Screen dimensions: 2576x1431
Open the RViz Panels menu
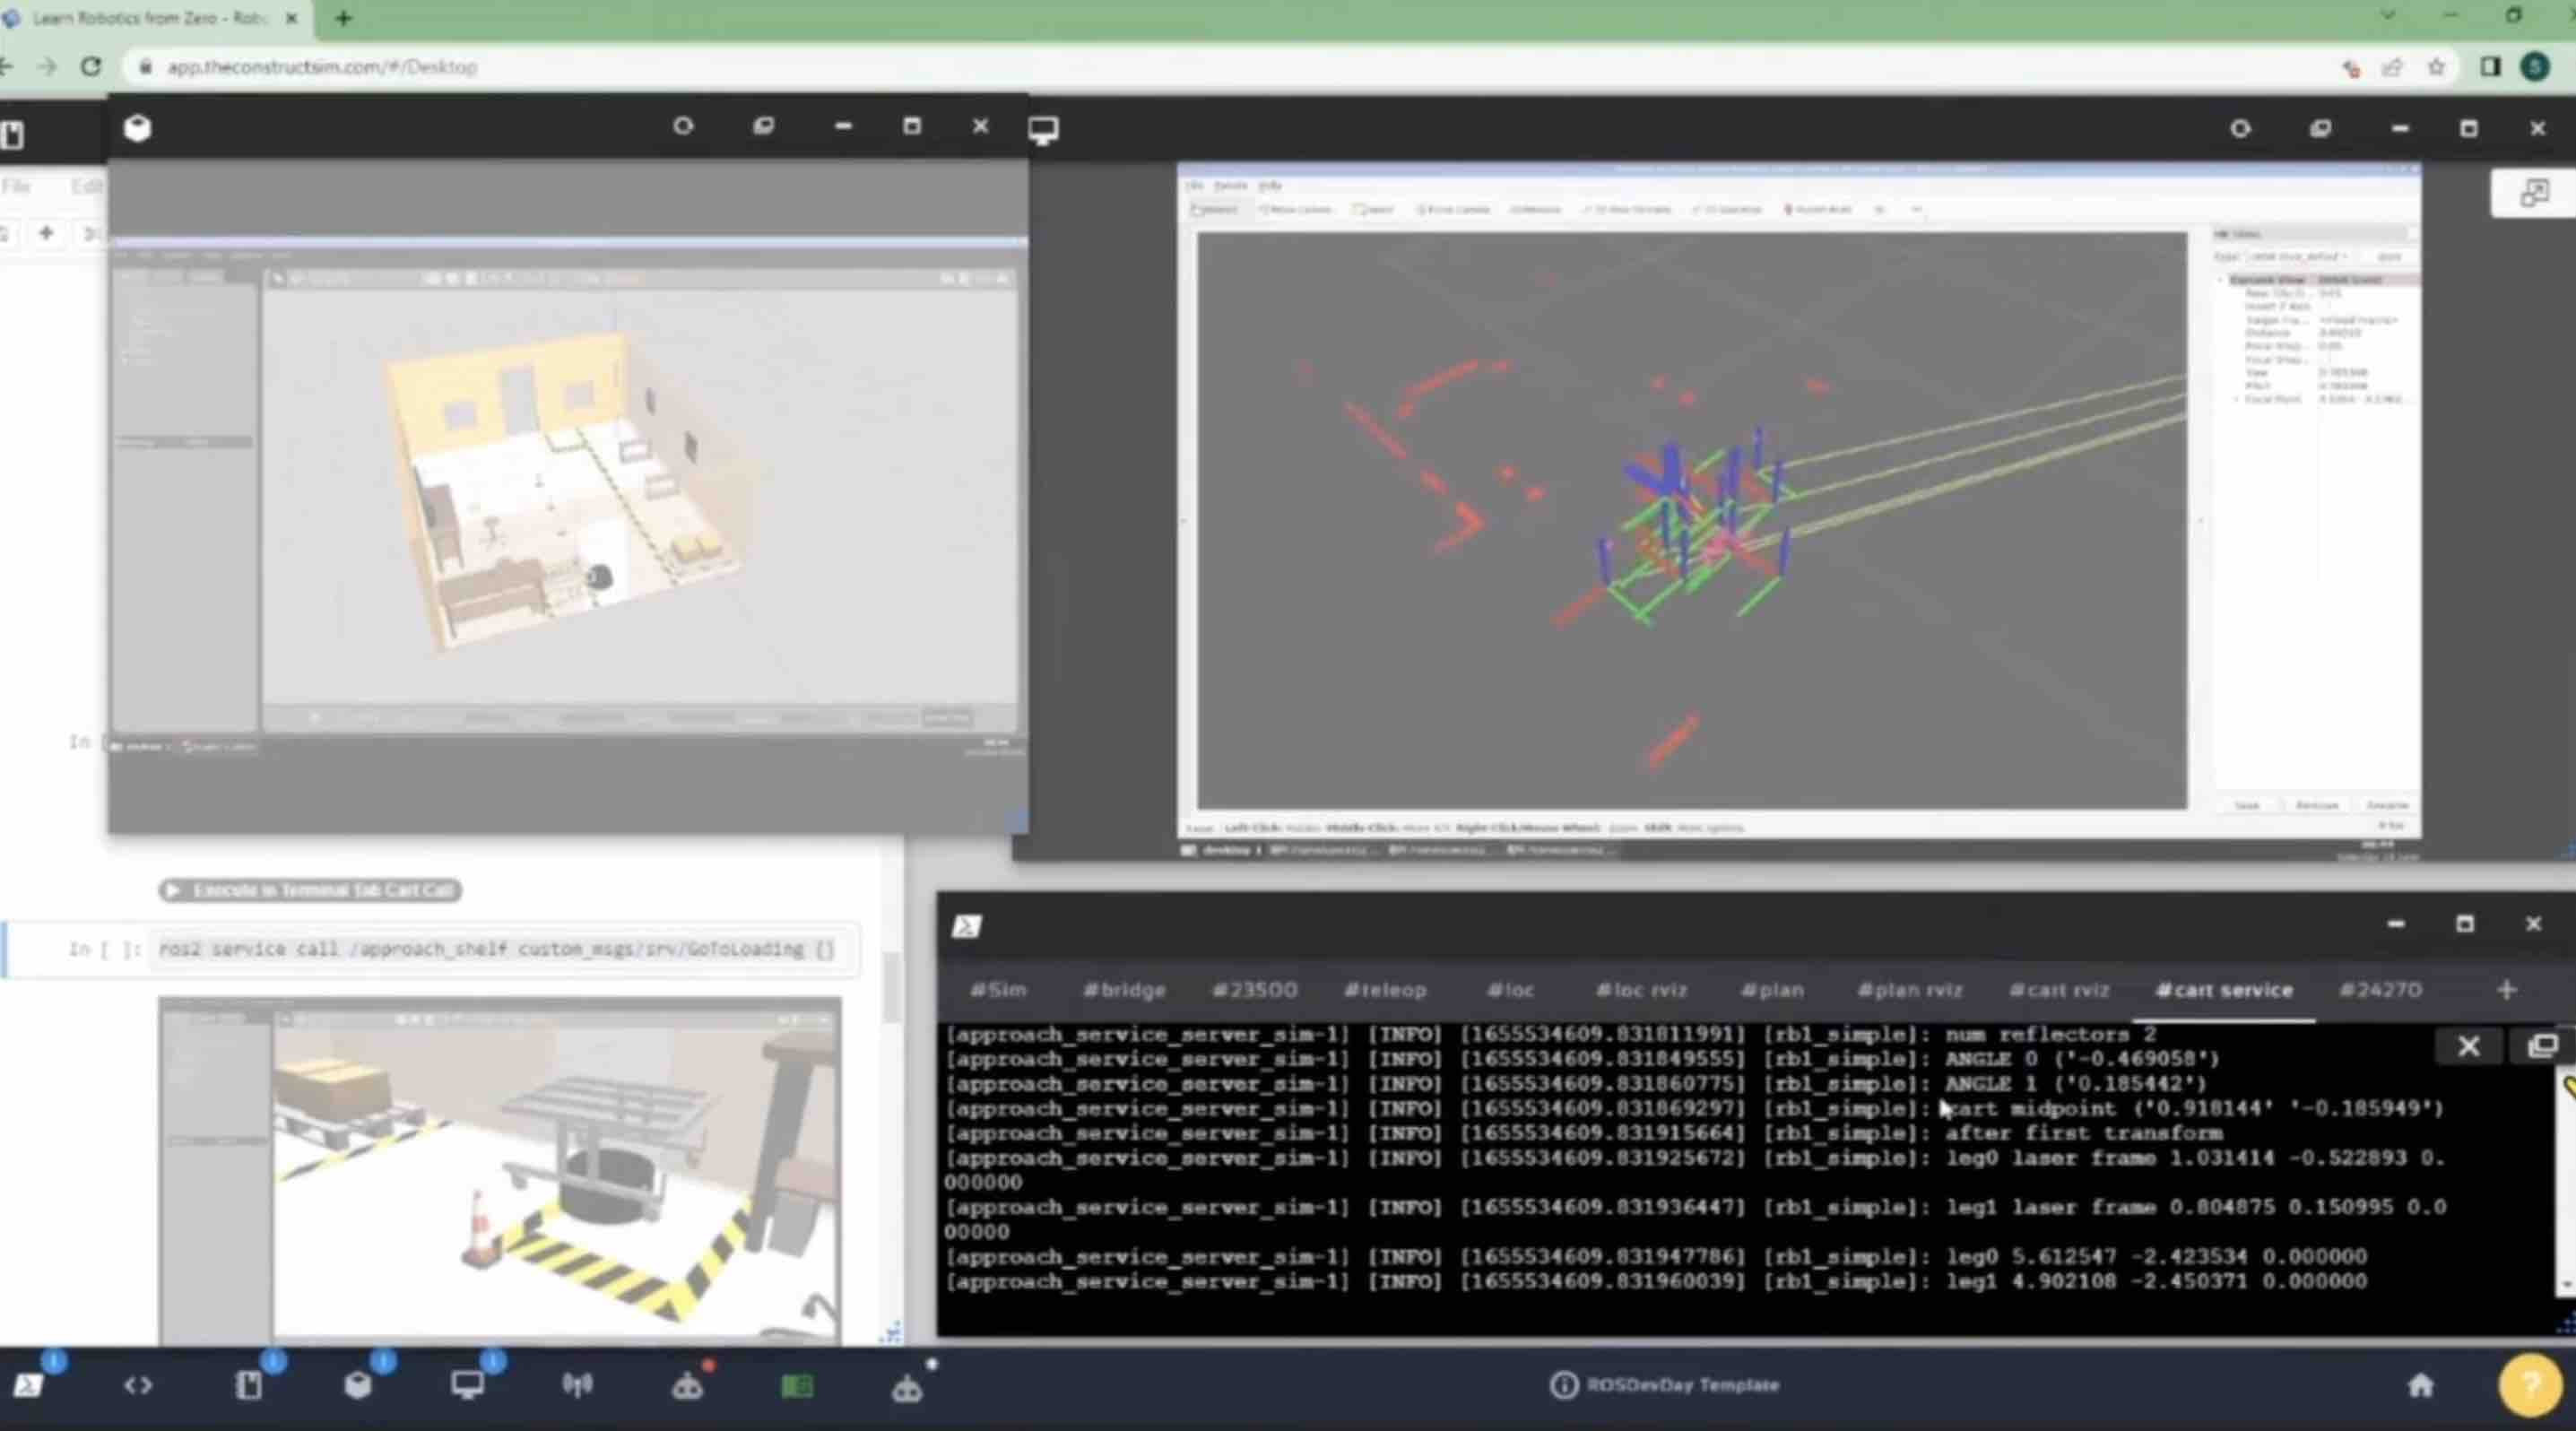coord(1230,185)
